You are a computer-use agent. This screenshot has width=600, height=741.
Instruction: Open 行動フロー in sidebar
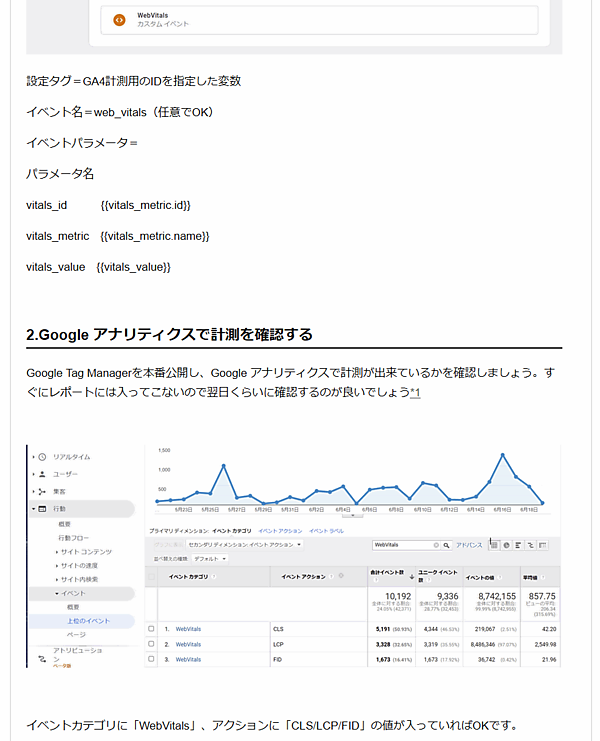tap(73, 538)
